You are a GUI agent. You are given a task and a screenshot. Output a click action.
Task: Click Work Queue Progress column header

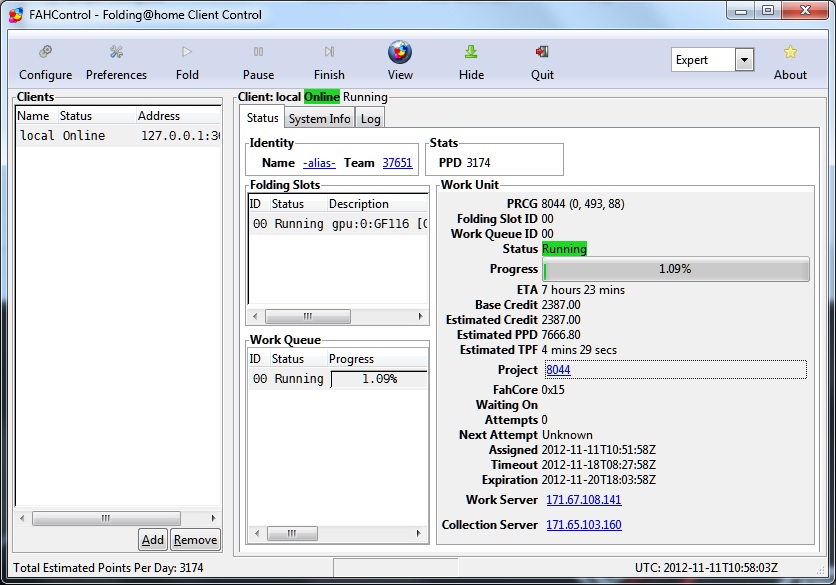[x=377, y=359]
